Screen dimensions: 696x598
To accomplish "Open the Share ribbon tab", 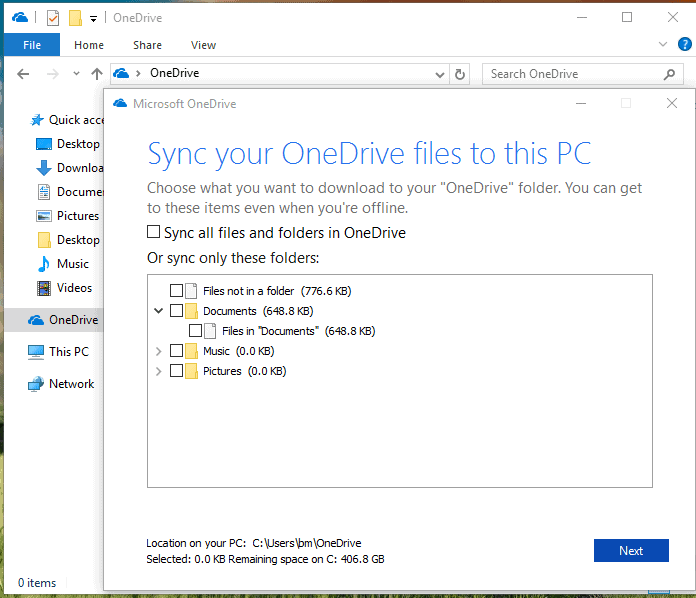I will point(147,45).
